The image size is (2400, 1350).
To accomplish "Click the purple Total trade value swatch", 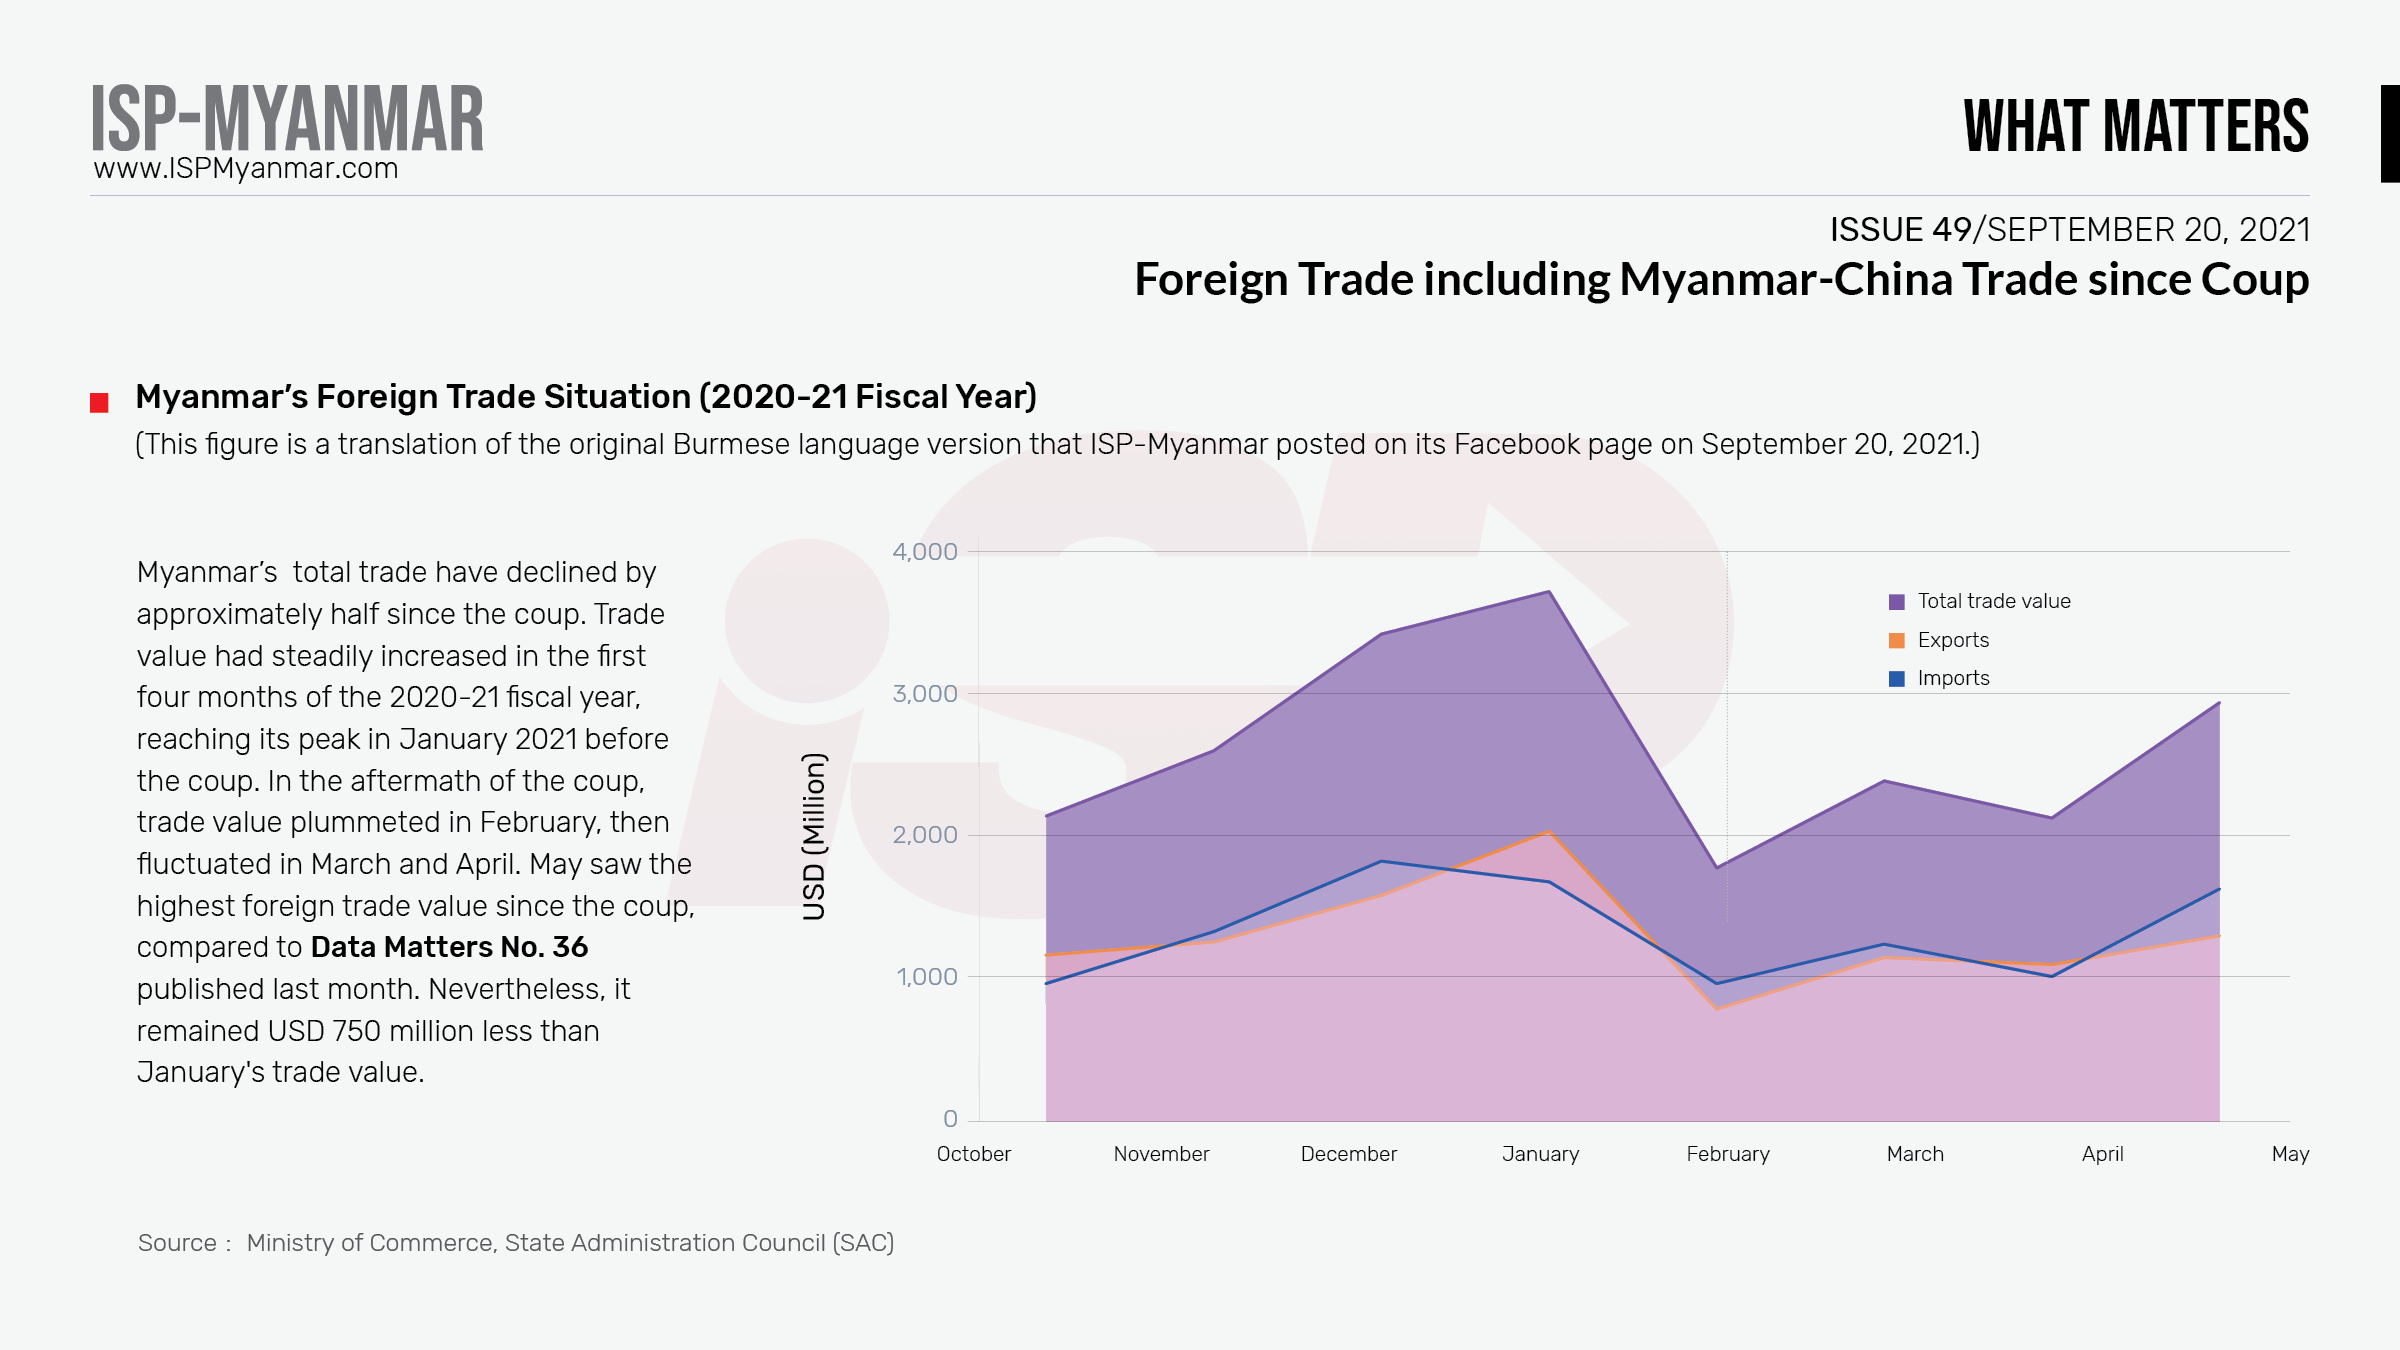I will pos(1896,602).
